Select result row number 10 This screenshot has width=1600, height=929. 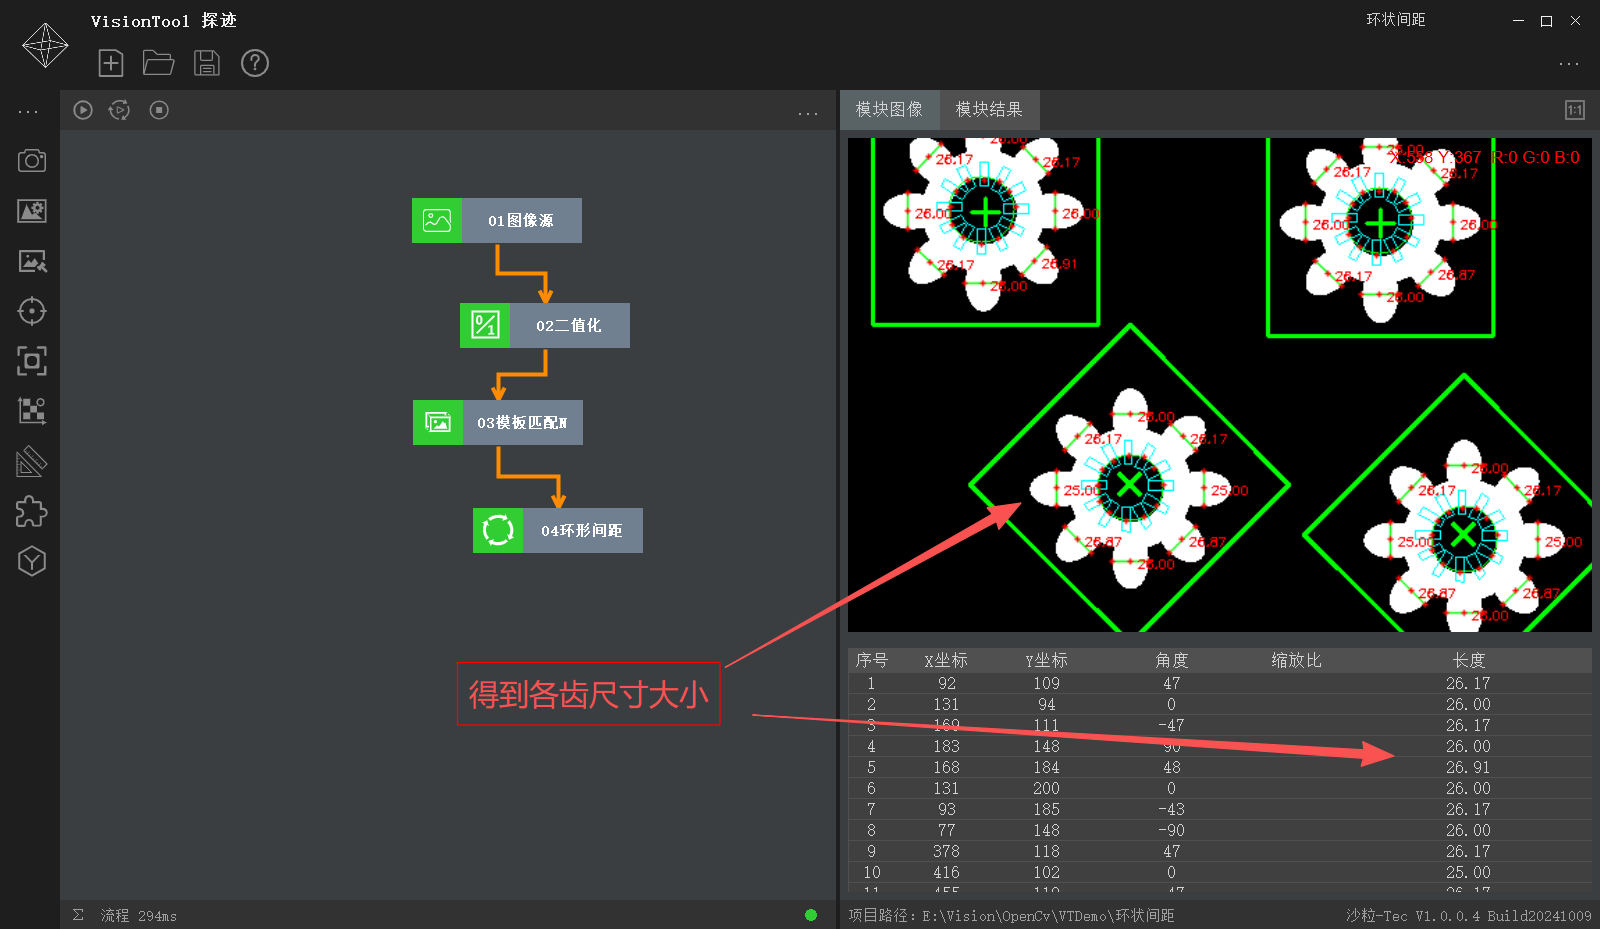click(x=1220, y=872)
